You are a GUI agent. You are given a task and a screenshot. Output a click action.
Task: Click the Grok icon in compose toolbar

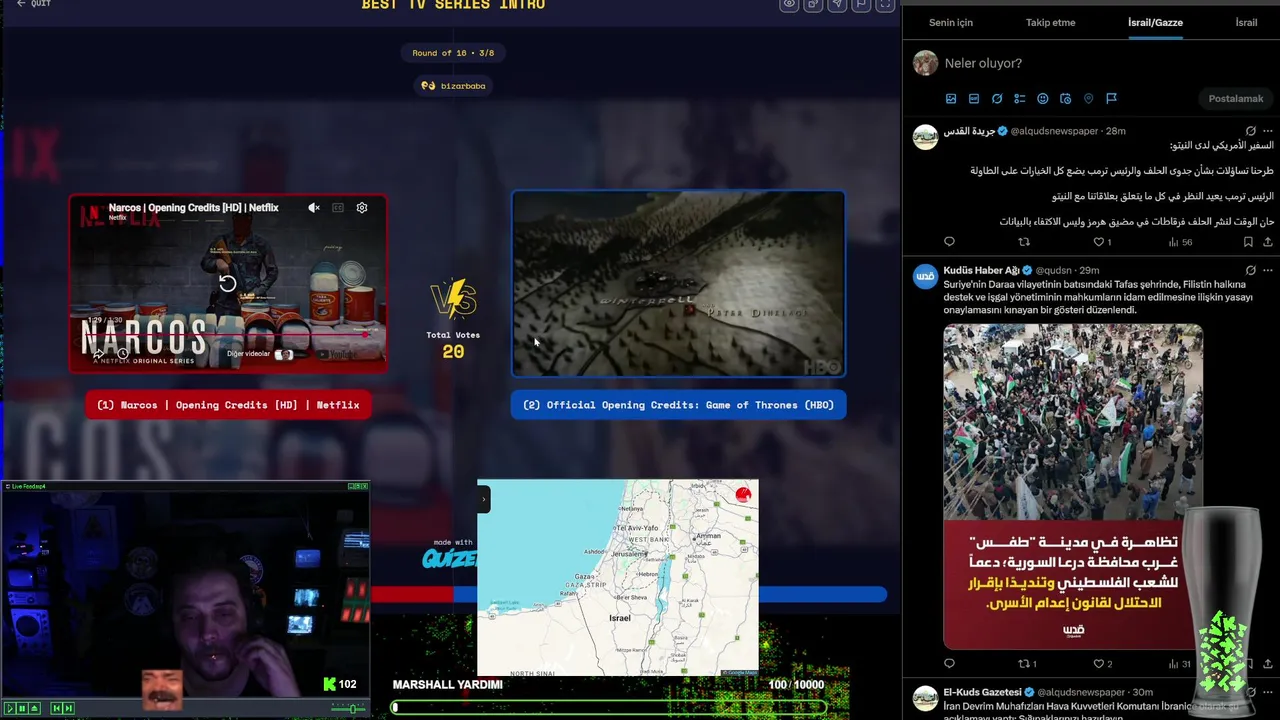[997, 99]
